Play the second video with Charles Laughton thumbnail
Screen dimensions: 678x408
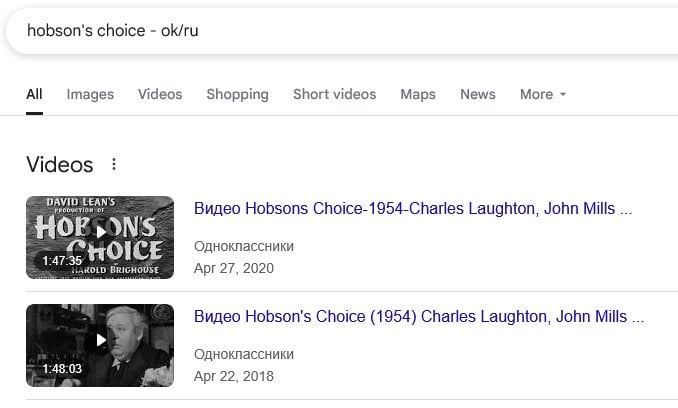(x=100, y=345)
